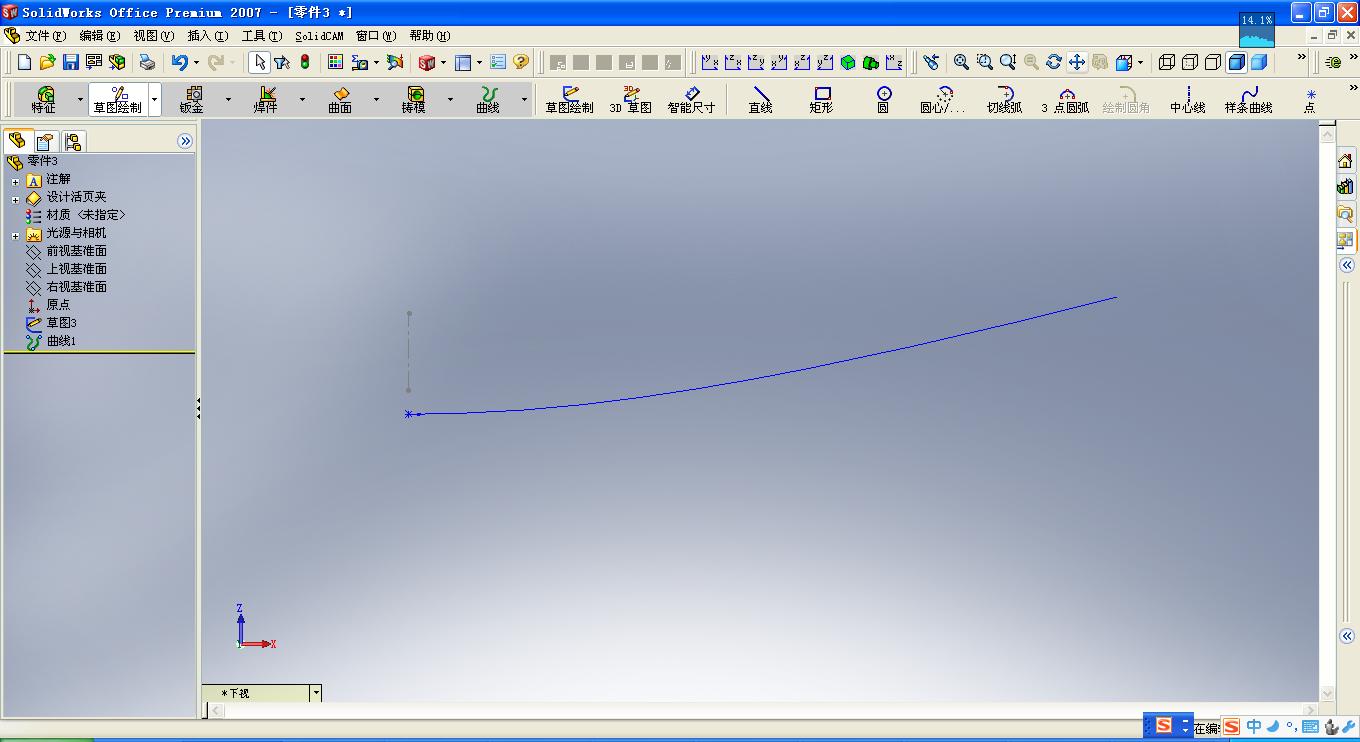Switch to the PropertyManager tab
1360x742 pixels.
click(x=46, y=141)
